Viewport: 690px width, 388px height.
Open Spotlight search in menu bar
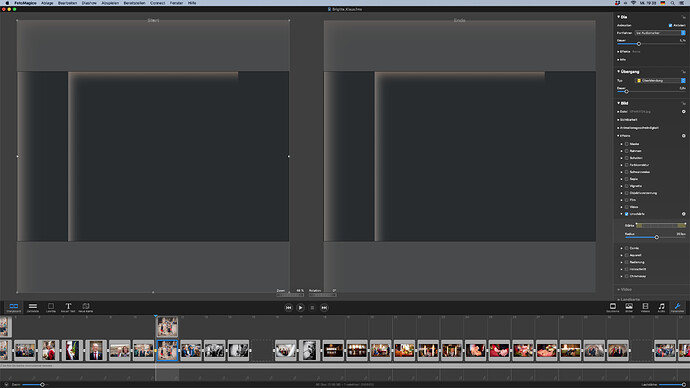(x=672, y=3)
